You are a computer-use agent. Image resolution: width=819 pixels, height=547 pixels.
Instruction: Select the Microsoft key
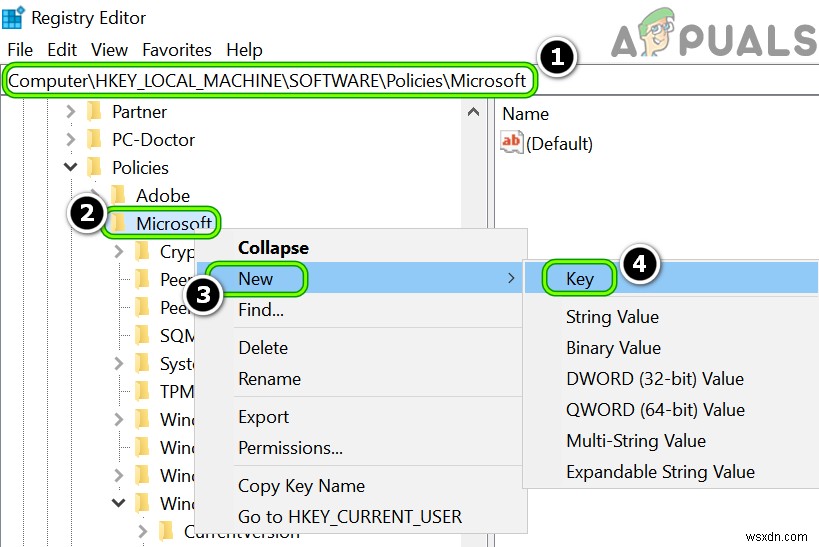pyautogui.click(x=174, y=224)
